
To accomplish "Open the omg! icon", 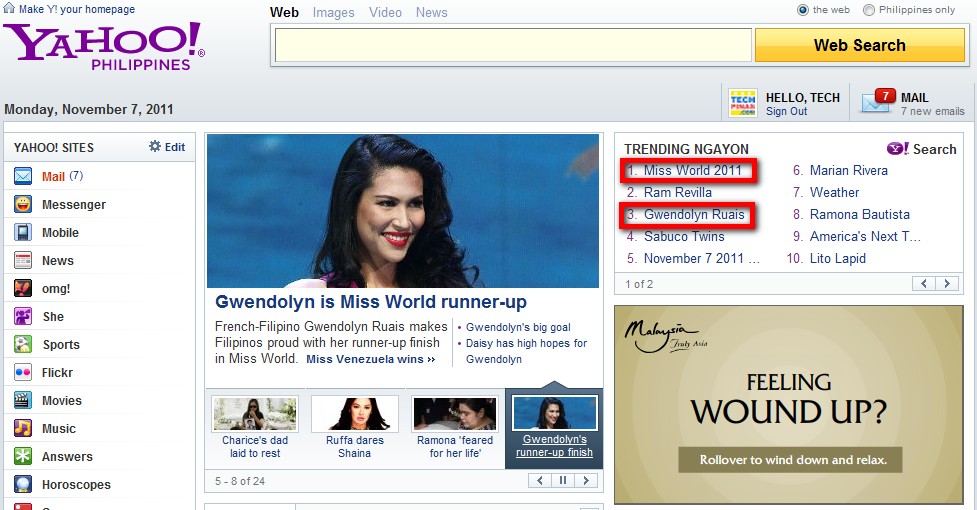I will [23, 288].
